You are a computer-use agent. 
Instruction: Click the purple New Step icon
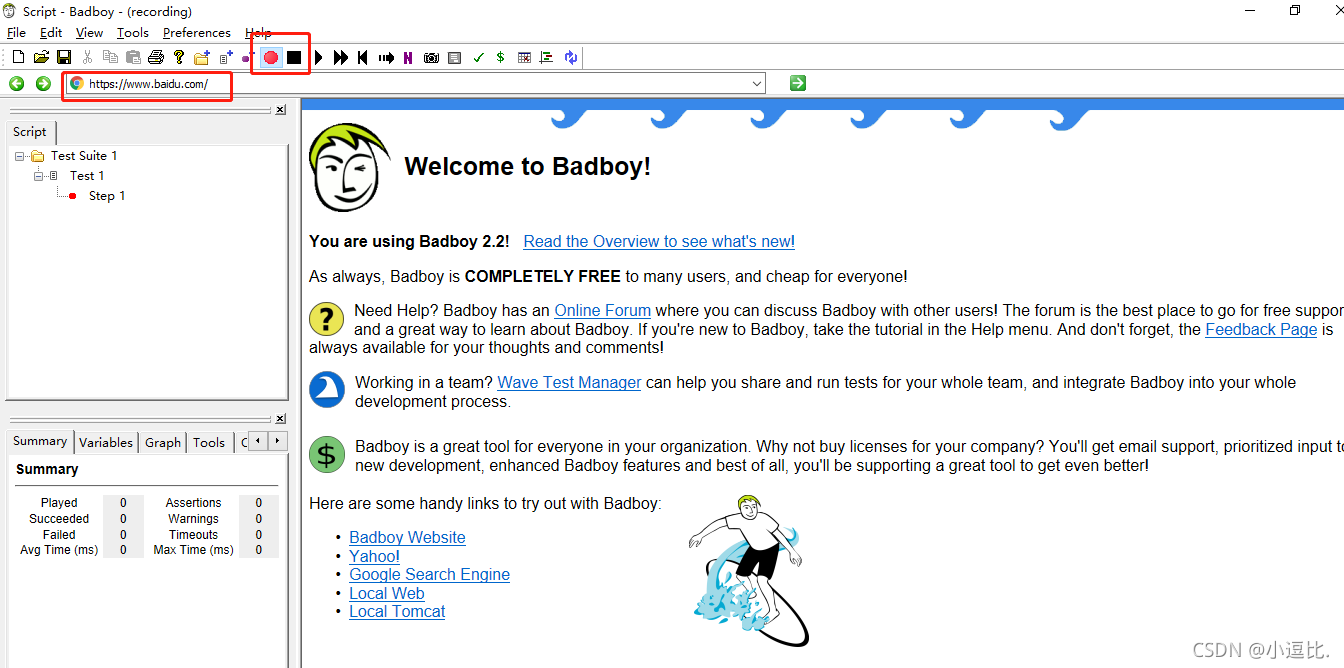tap(247, 58)
